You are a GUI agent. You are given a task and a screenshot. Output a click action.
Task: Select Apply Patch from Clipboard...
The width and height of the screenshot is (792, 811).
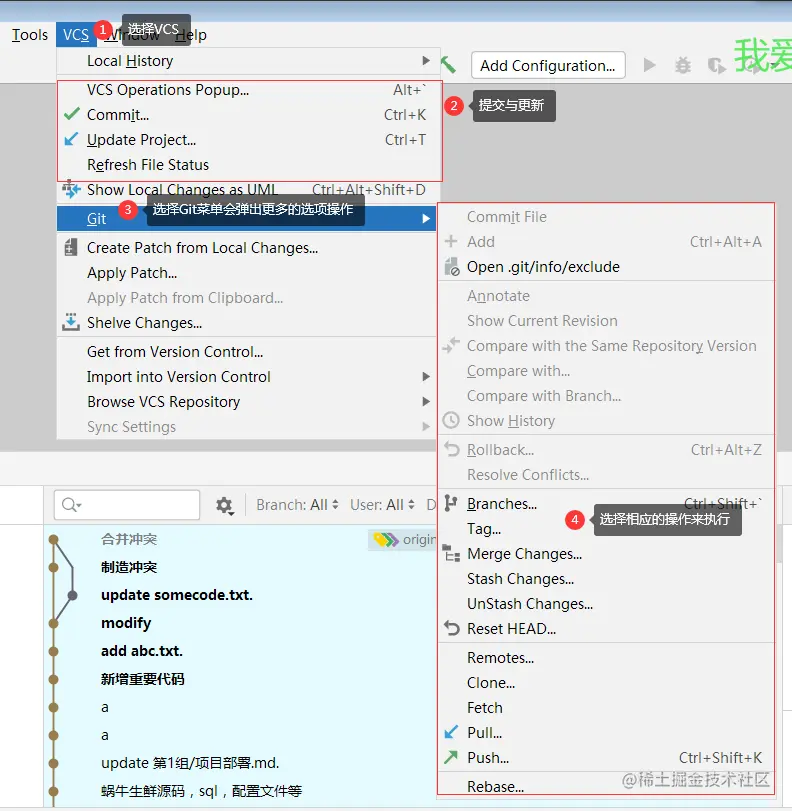pos(246,297)
